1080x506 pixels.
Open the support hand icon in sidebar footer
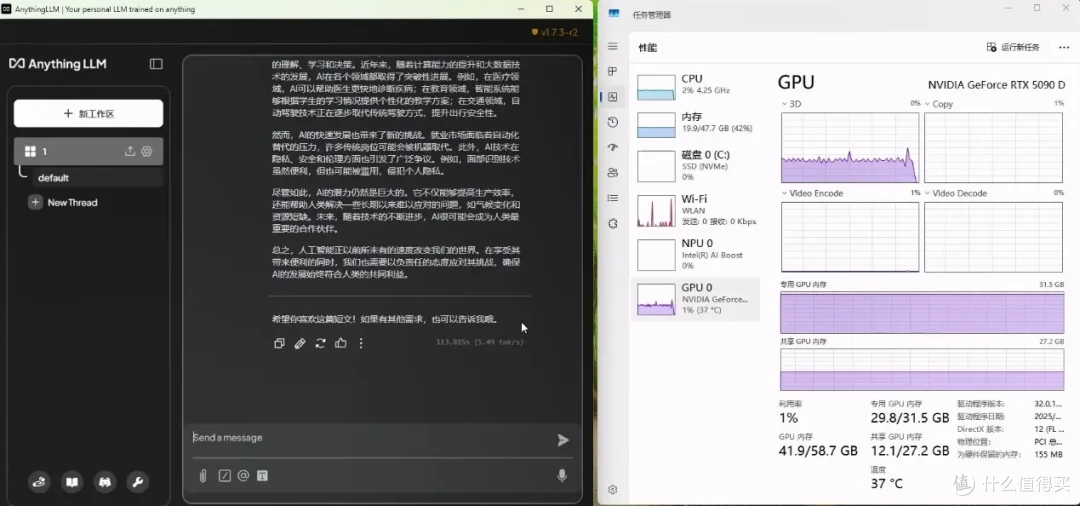coord(39,482)
